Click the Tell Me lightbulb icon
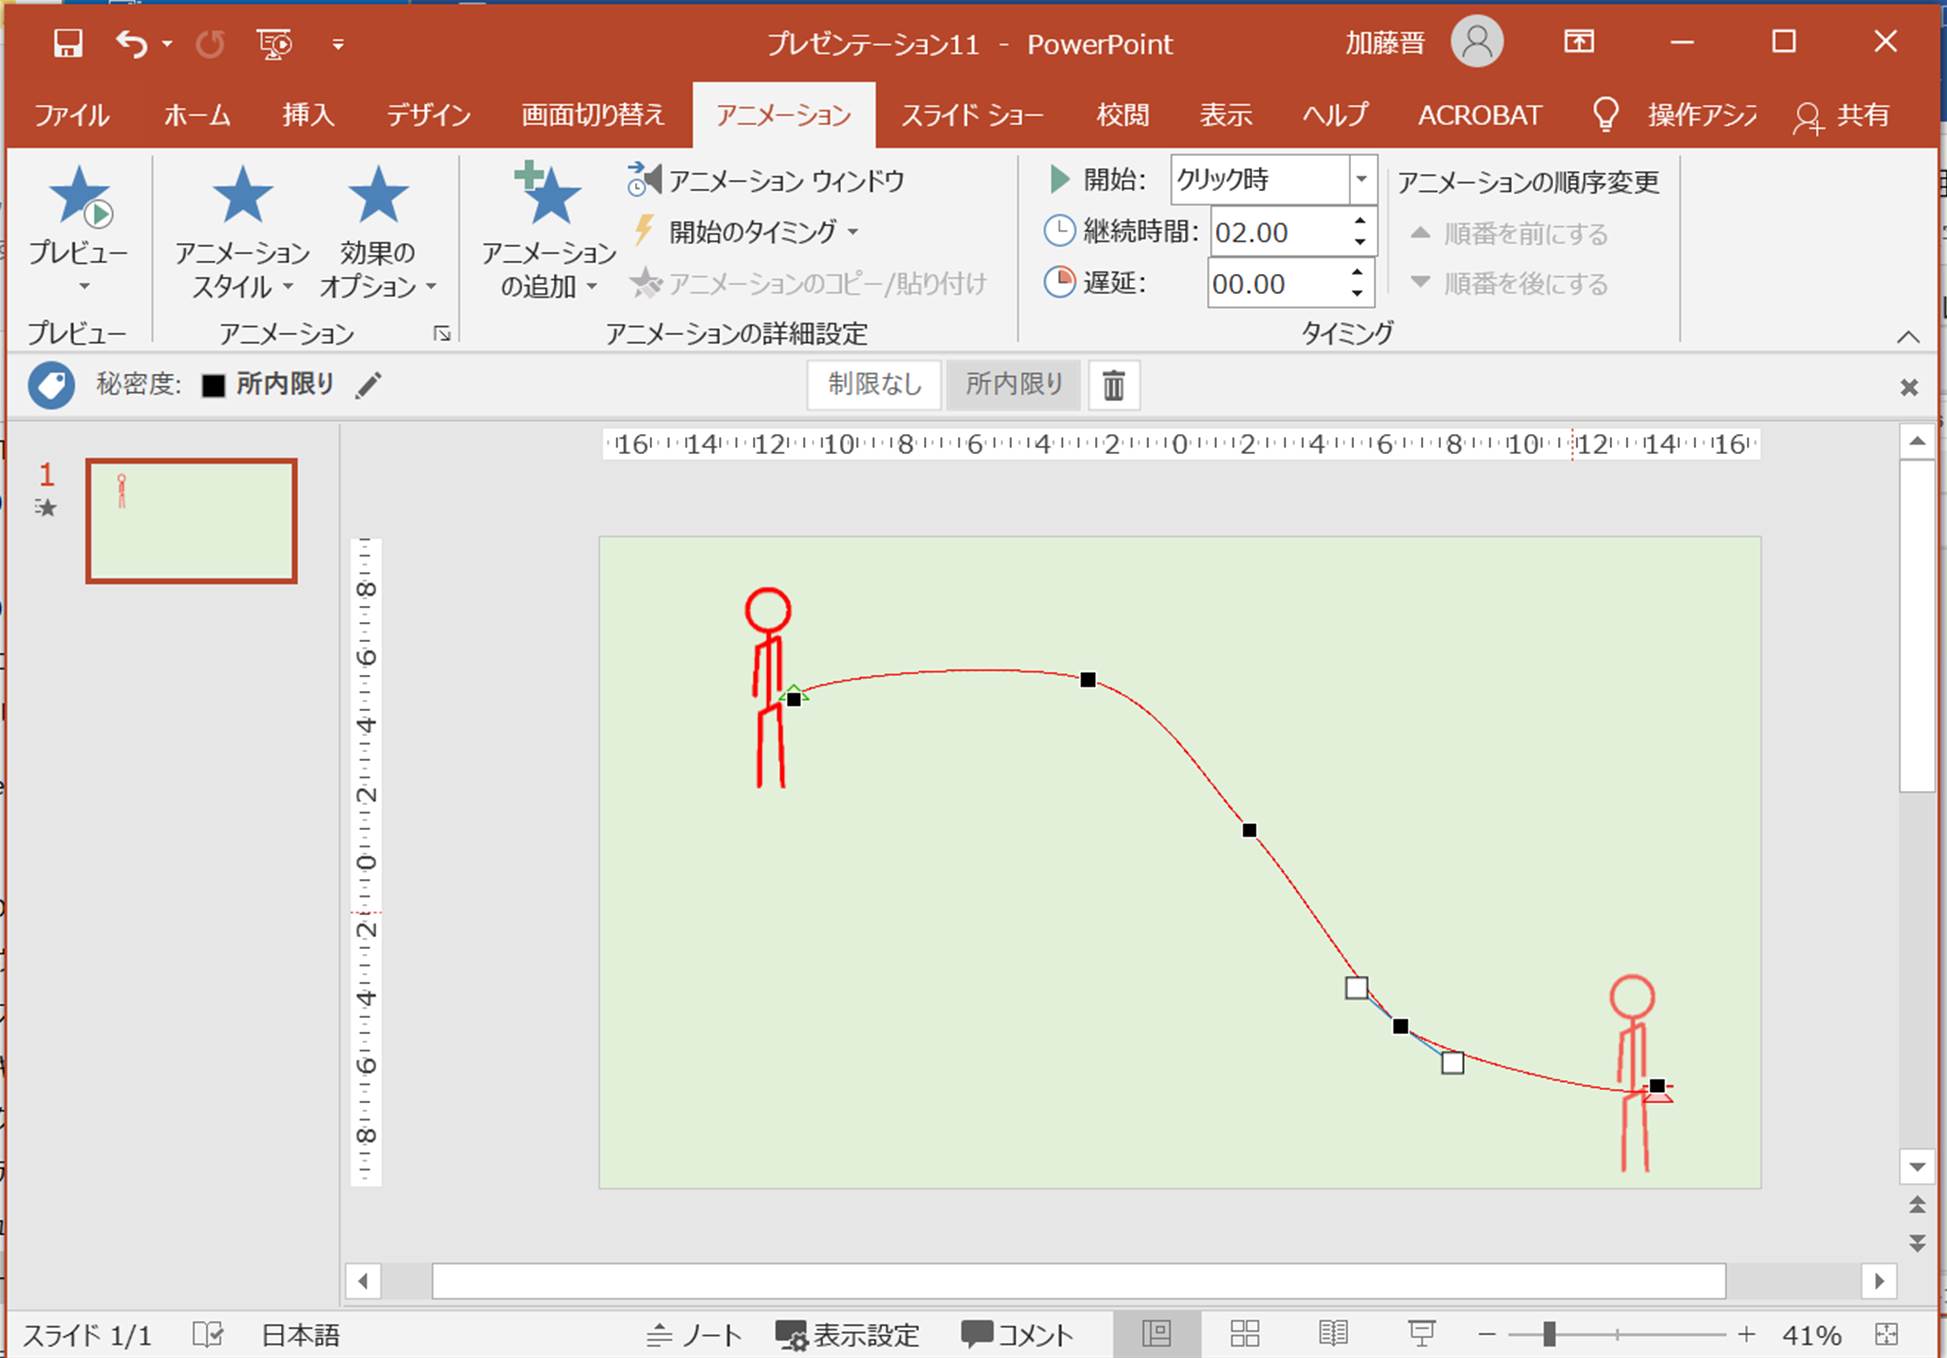Image resolution: width=1947 pixels, height=1358 pixels. pyautogui.click(x=1605, y=115)
